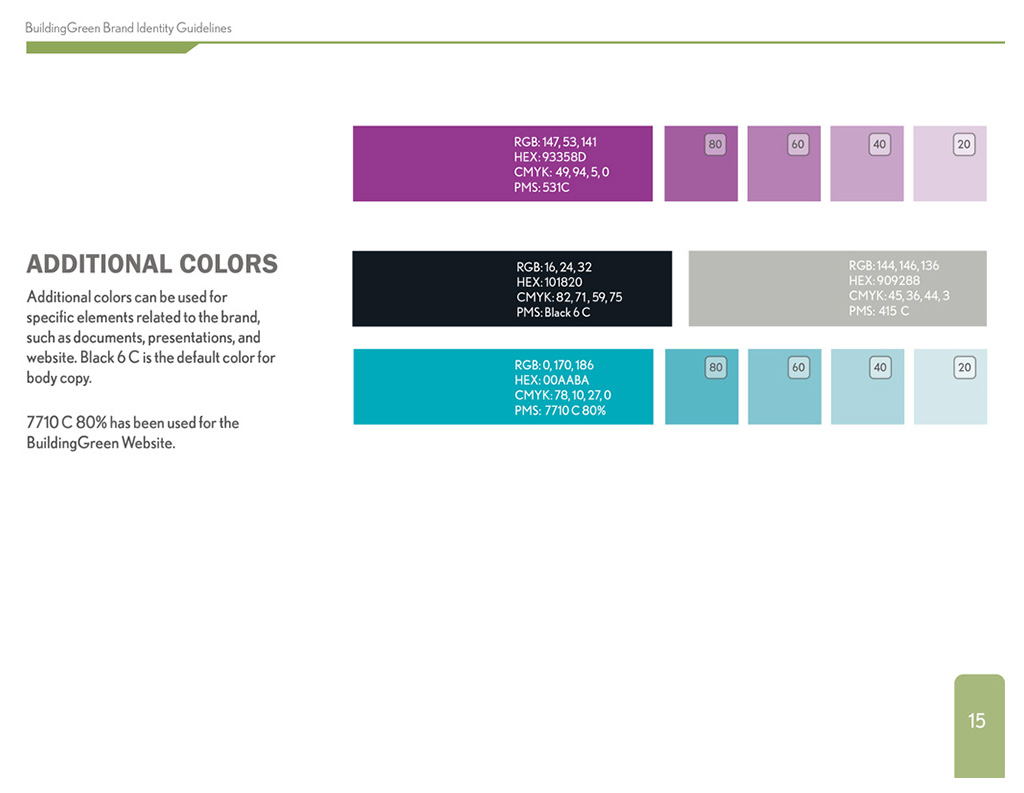Click text 'CMYK: 45, 36, 44, 3'

pos(899,296)
